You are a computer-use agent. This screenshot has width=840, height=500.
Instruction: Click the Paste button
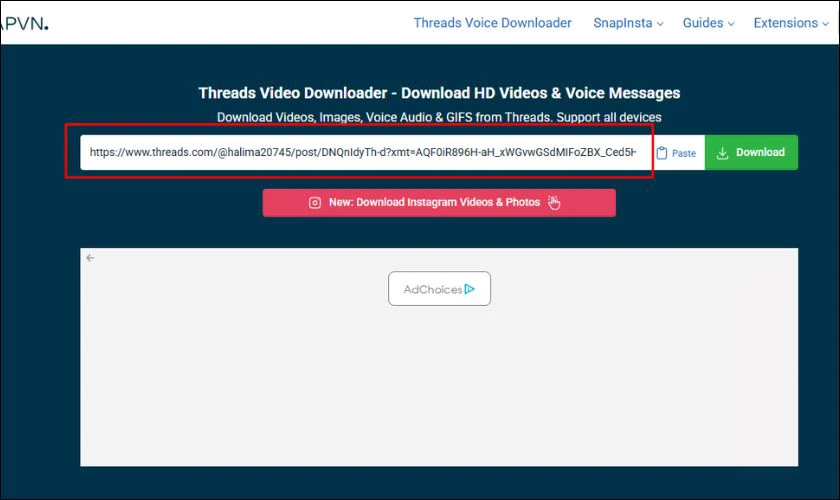(677, 153)
